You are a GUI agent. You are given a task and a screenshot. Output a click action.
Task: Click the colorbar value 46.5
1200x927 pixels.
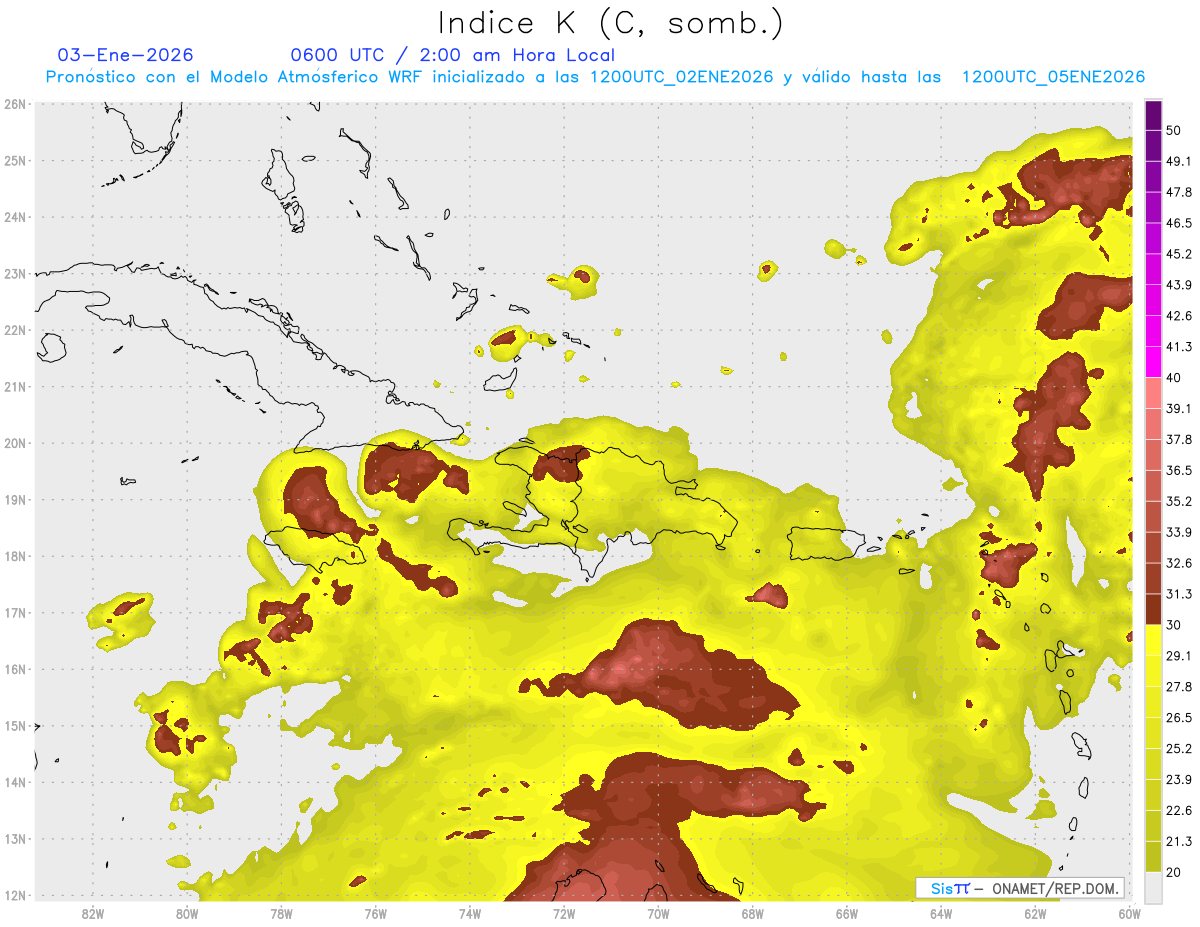click(1178, 223)
